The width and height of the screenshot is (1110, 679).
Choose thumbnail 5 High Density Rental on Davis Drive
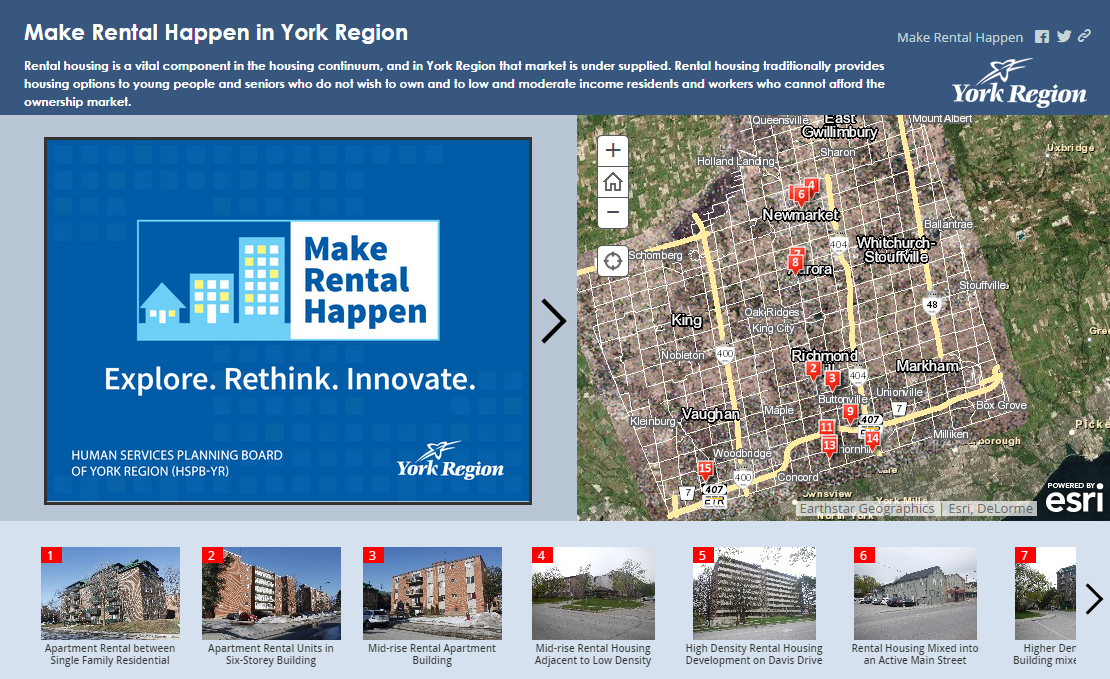(754, 594)
